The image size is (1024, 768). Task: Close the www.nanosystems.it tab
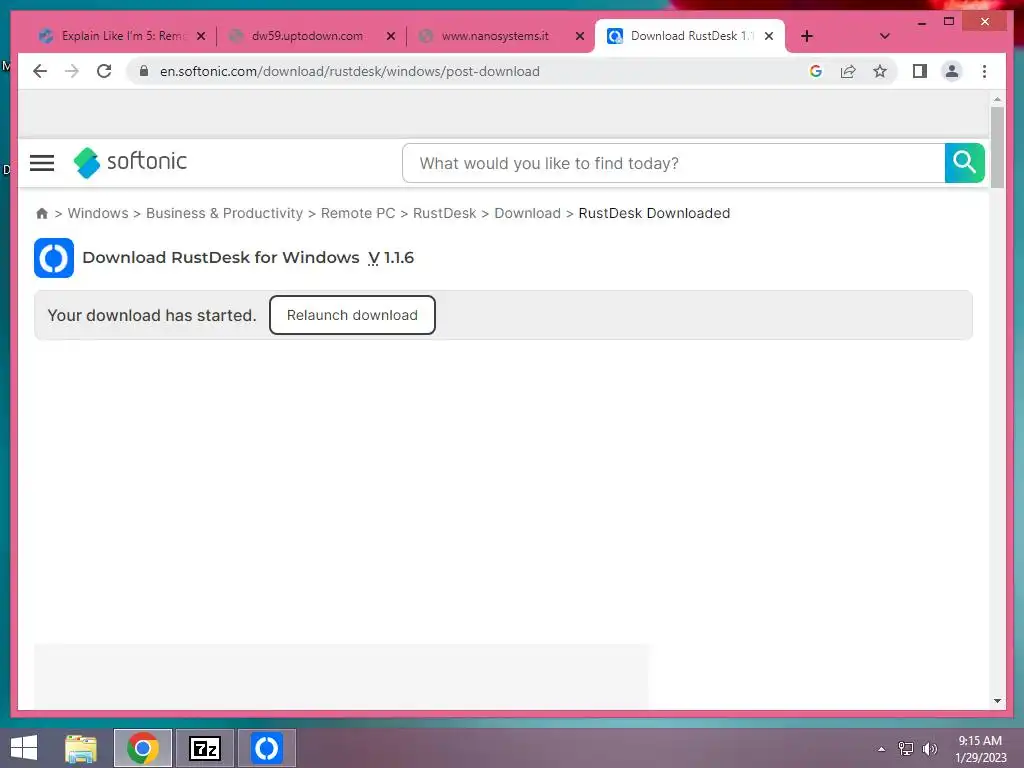(579, 36)
